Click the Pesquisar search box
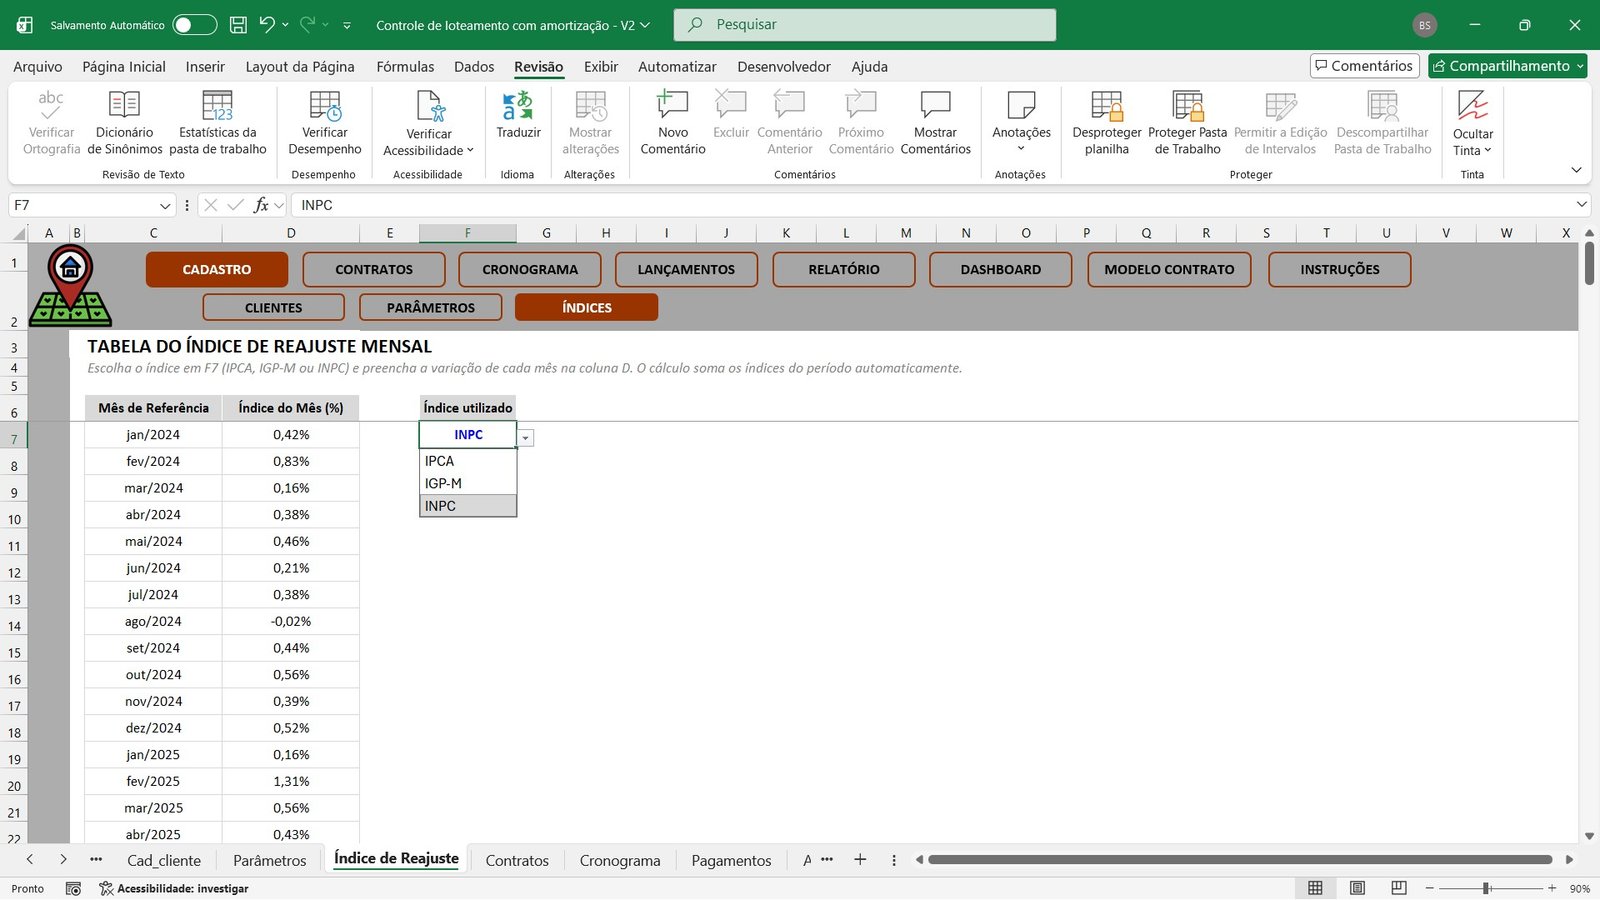Viewport: 1600px width, 900px height. (x=865, y=25)
